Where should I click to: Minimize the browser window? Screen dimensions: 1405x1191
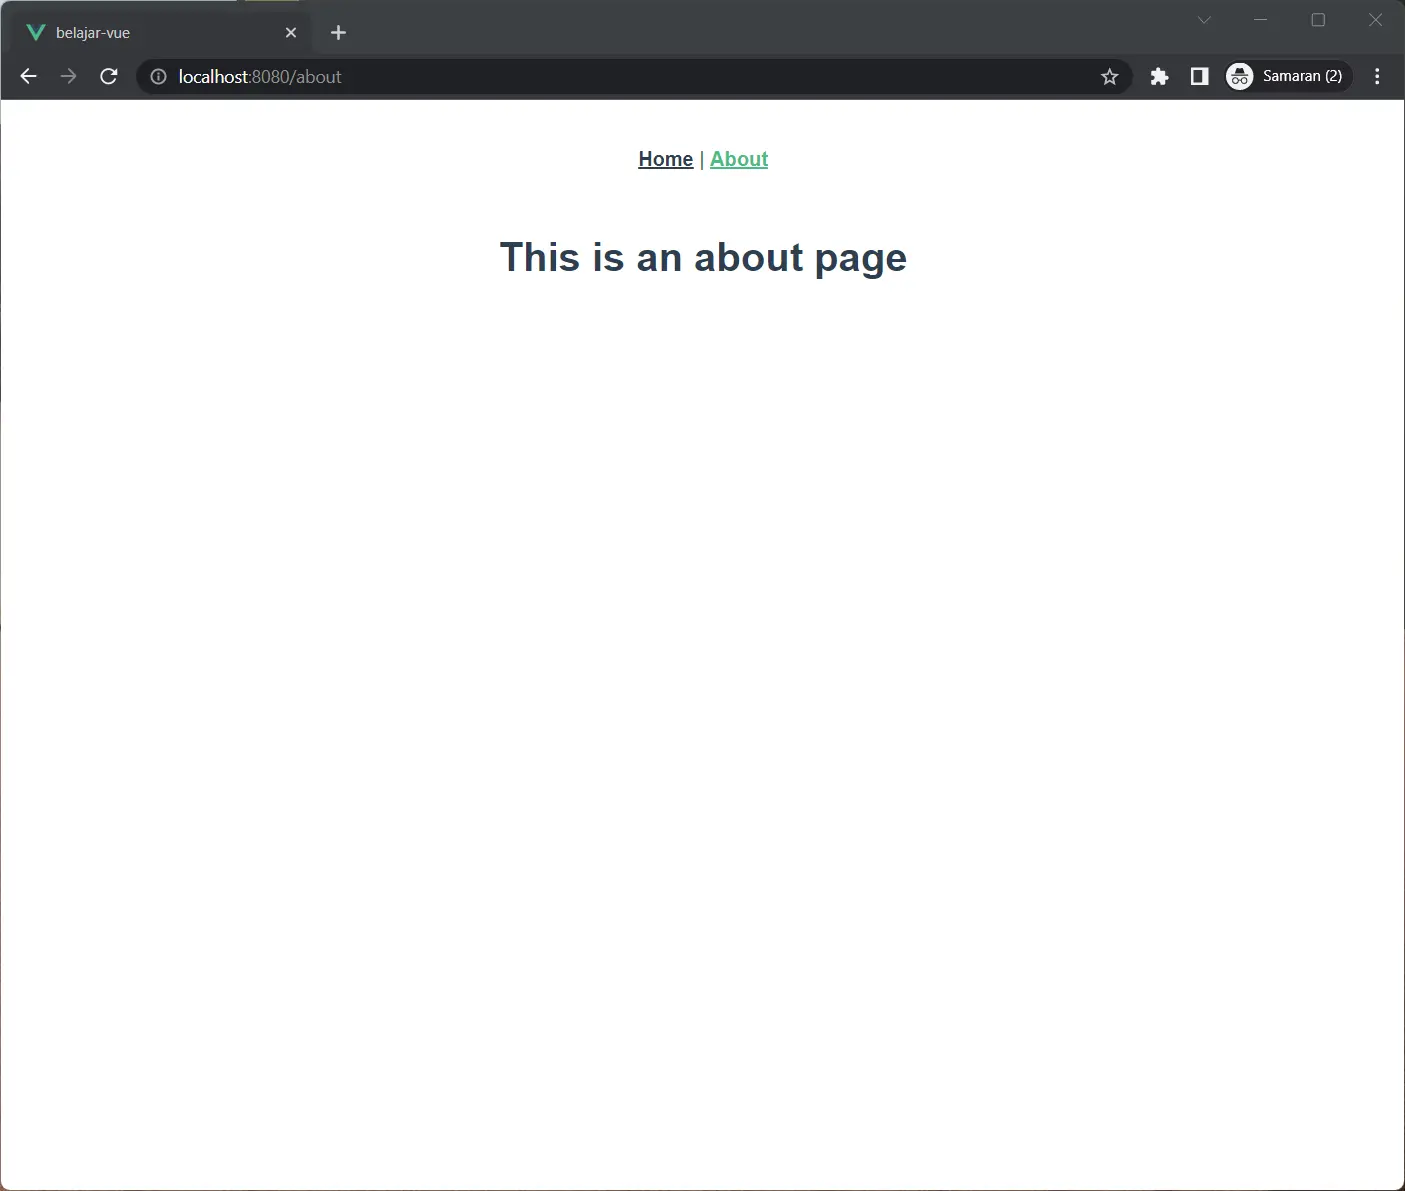pos(1261,20)
